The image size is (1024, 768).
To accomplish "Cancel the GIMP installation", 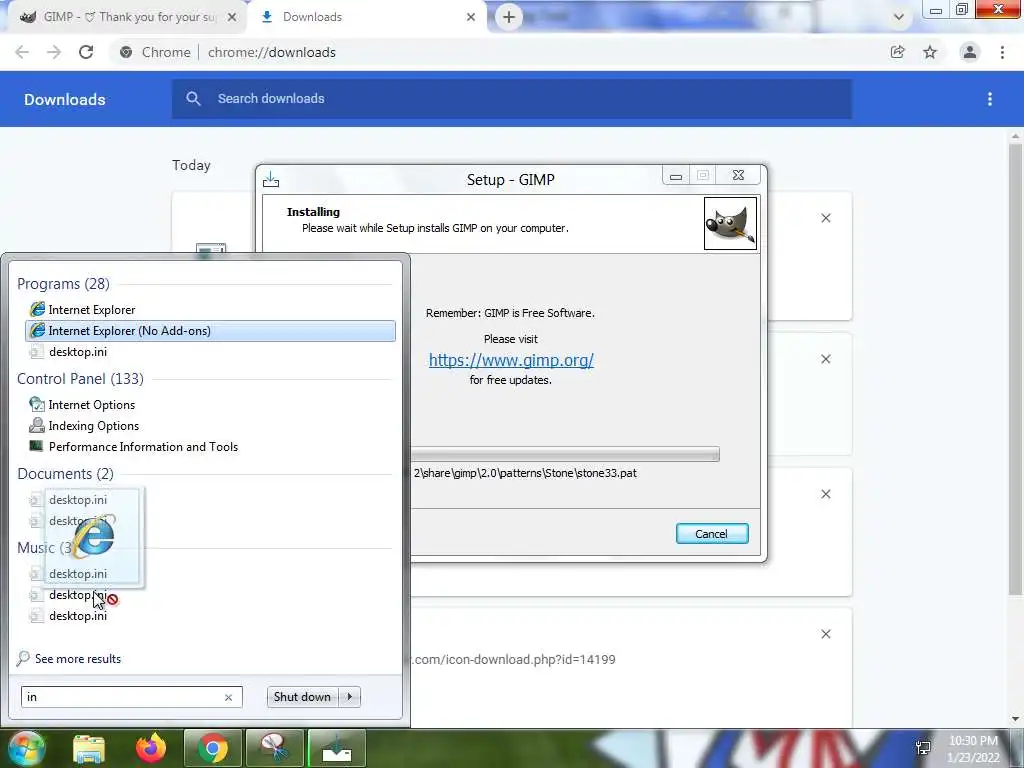I will click(712, 534).
